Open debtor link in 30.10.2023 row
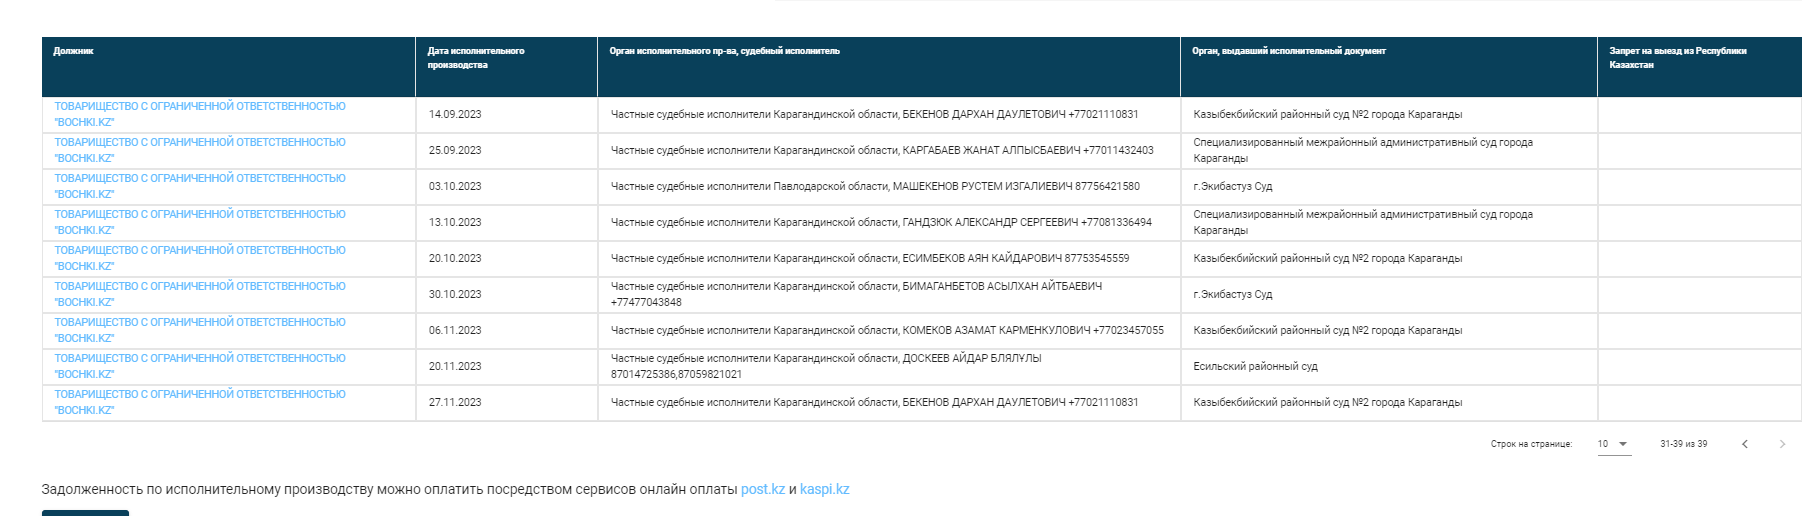 (x=199, y=294)
